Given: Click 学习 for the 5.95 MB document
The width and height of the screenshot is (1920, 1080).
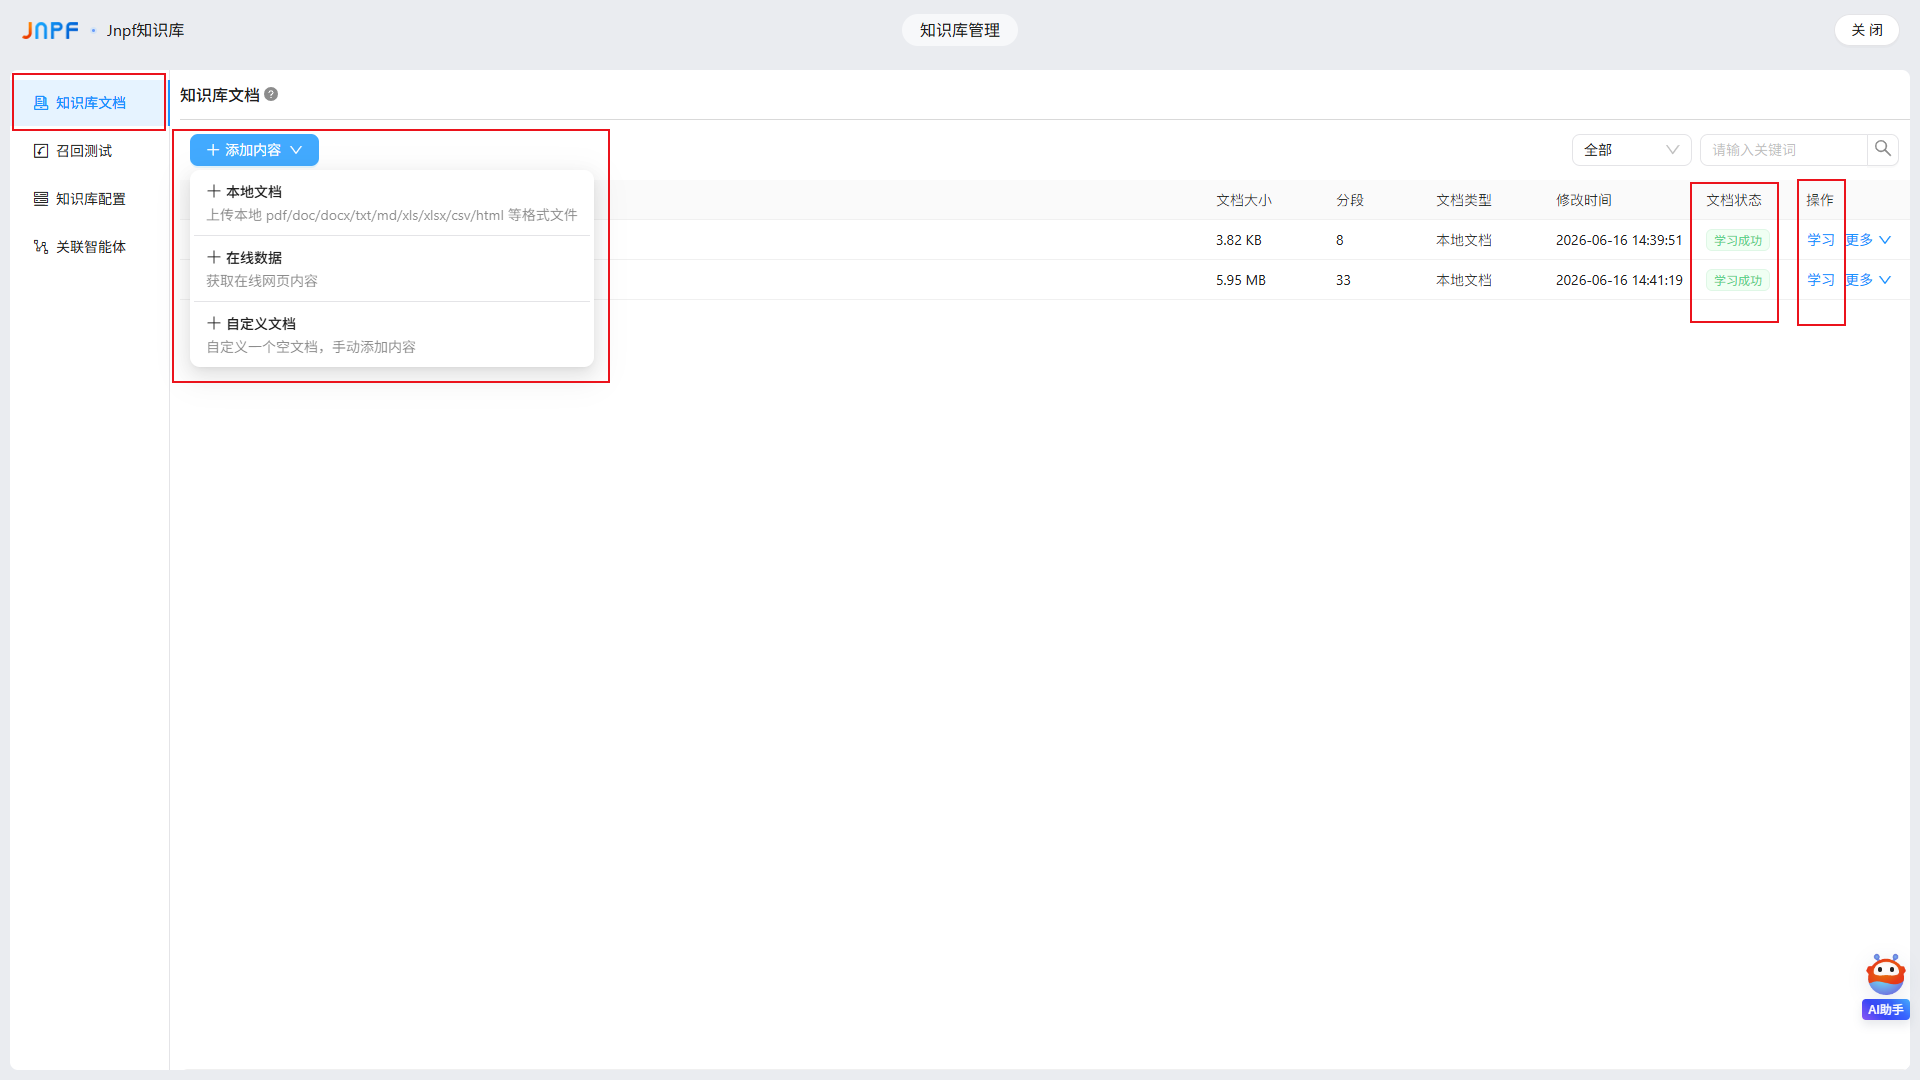Looking at the screenshot, I should (1821, 280).
